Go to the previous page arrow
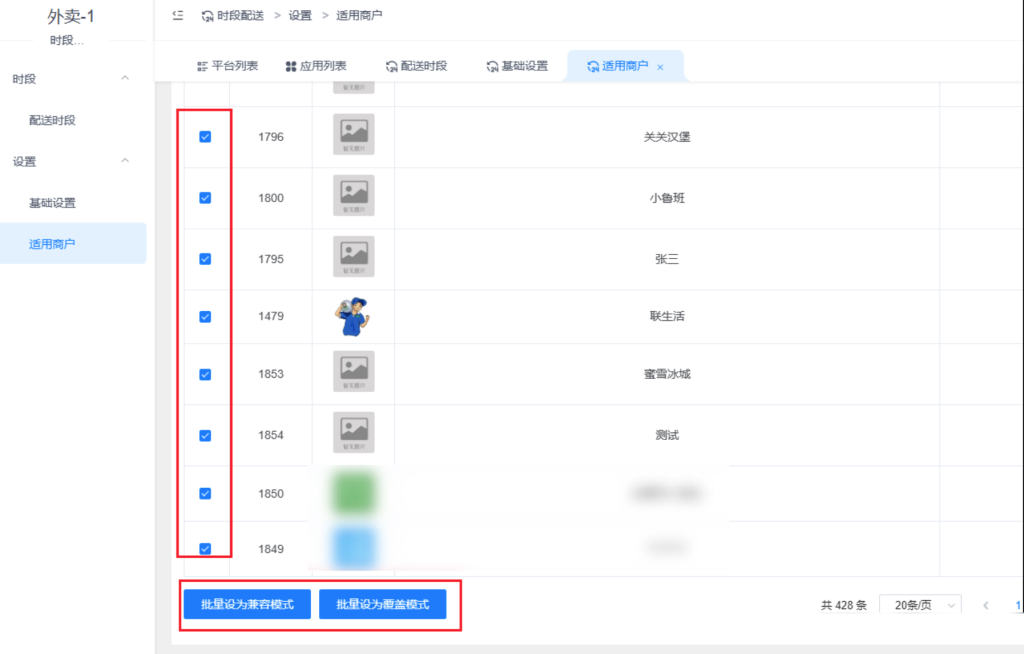Screen dimensions: 1024x654 [986, 605]
